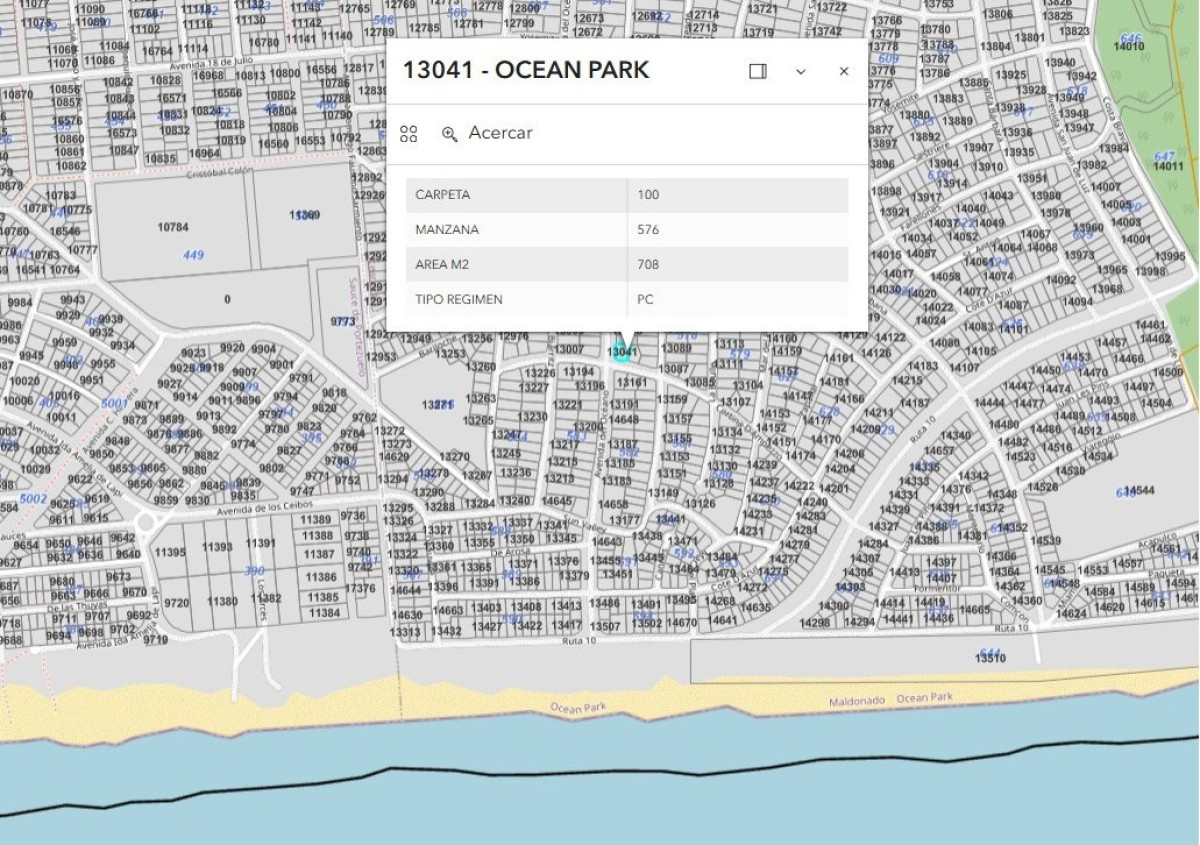
Task: Activate the Acercar zoom action
Action: coord(501,133)
